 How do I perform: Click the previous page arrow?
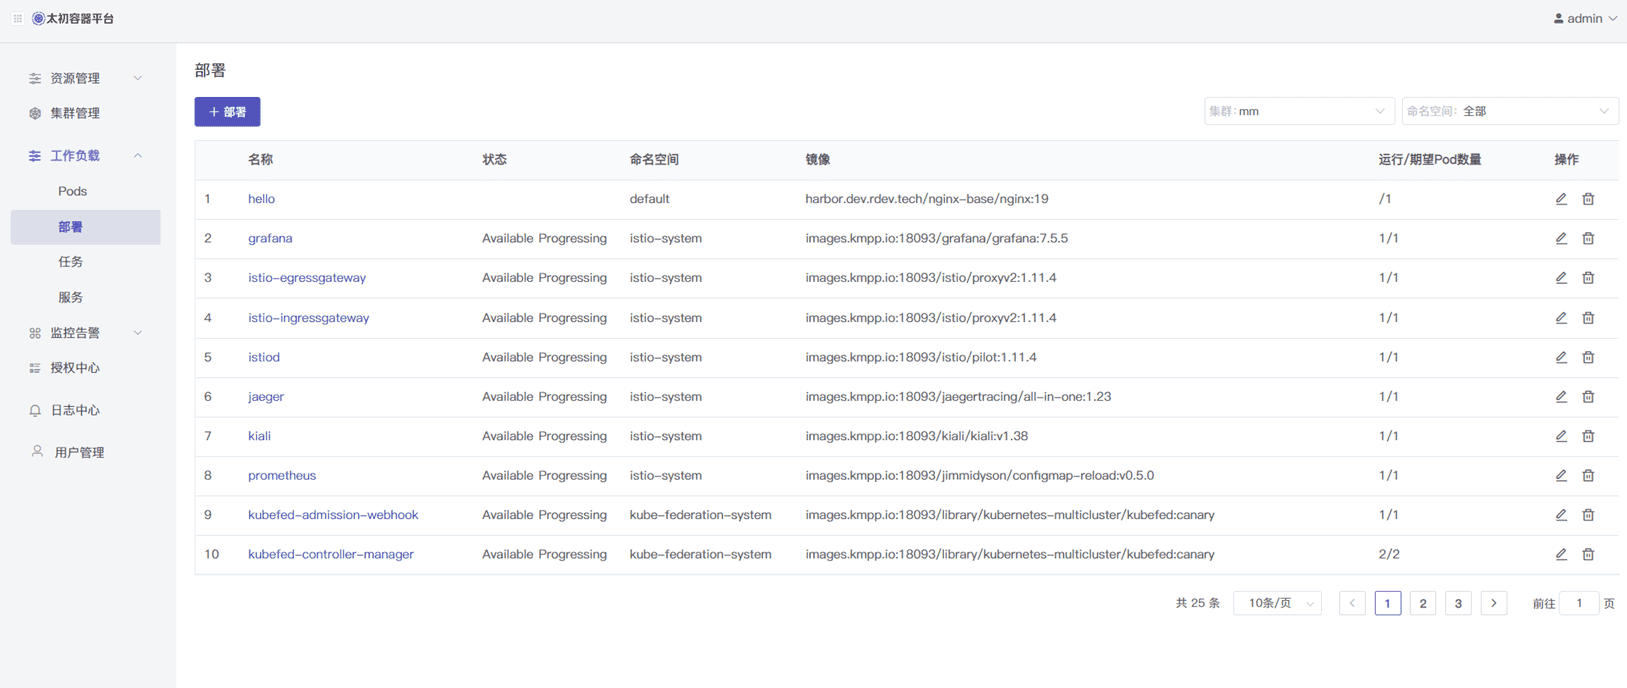pos(1352,603)
